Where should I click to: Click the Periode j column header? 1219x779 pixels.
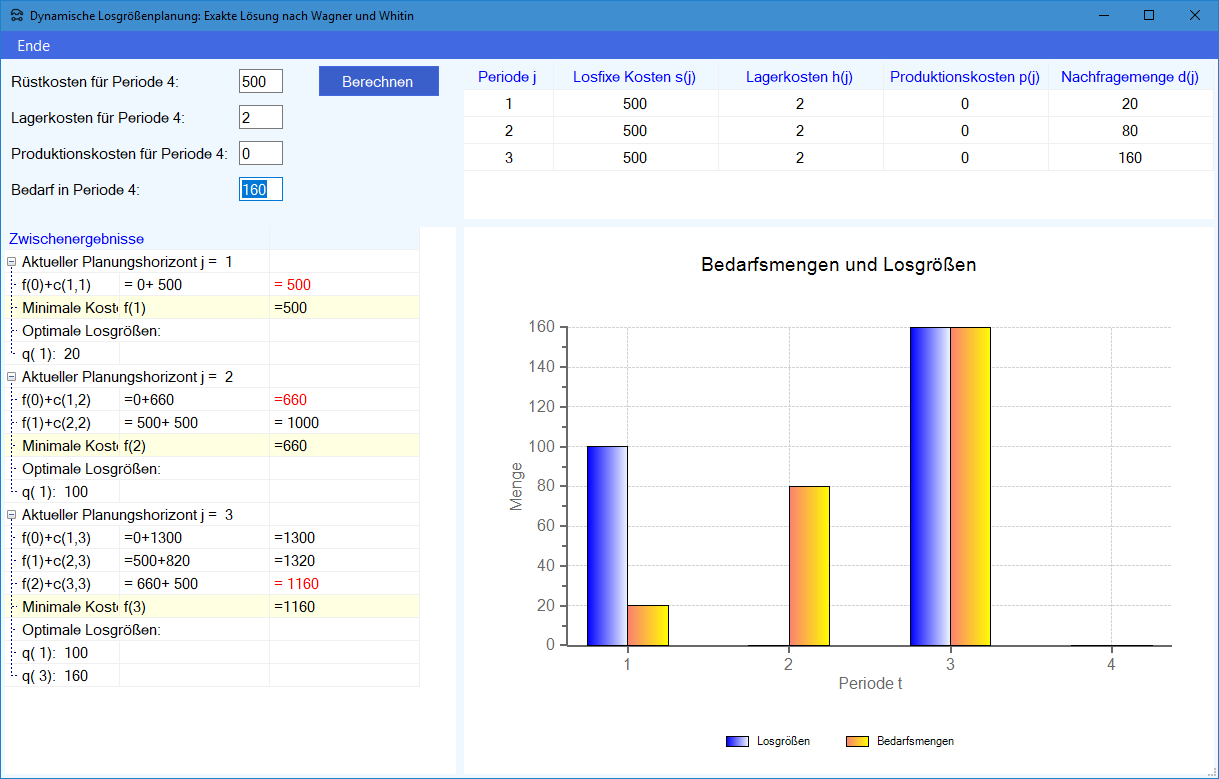point(508,77)
